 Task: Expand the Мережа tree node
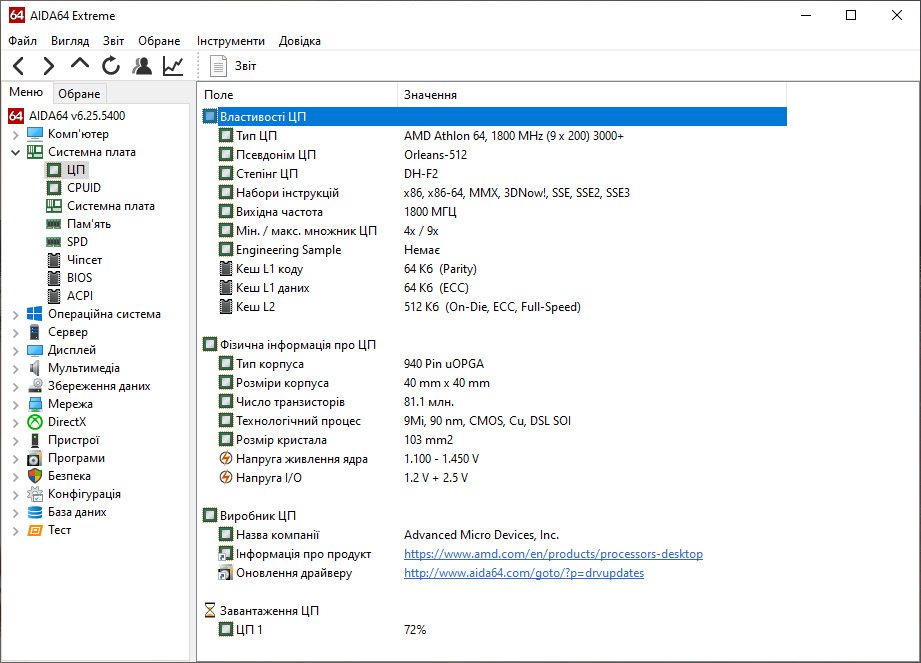point(16,405)
